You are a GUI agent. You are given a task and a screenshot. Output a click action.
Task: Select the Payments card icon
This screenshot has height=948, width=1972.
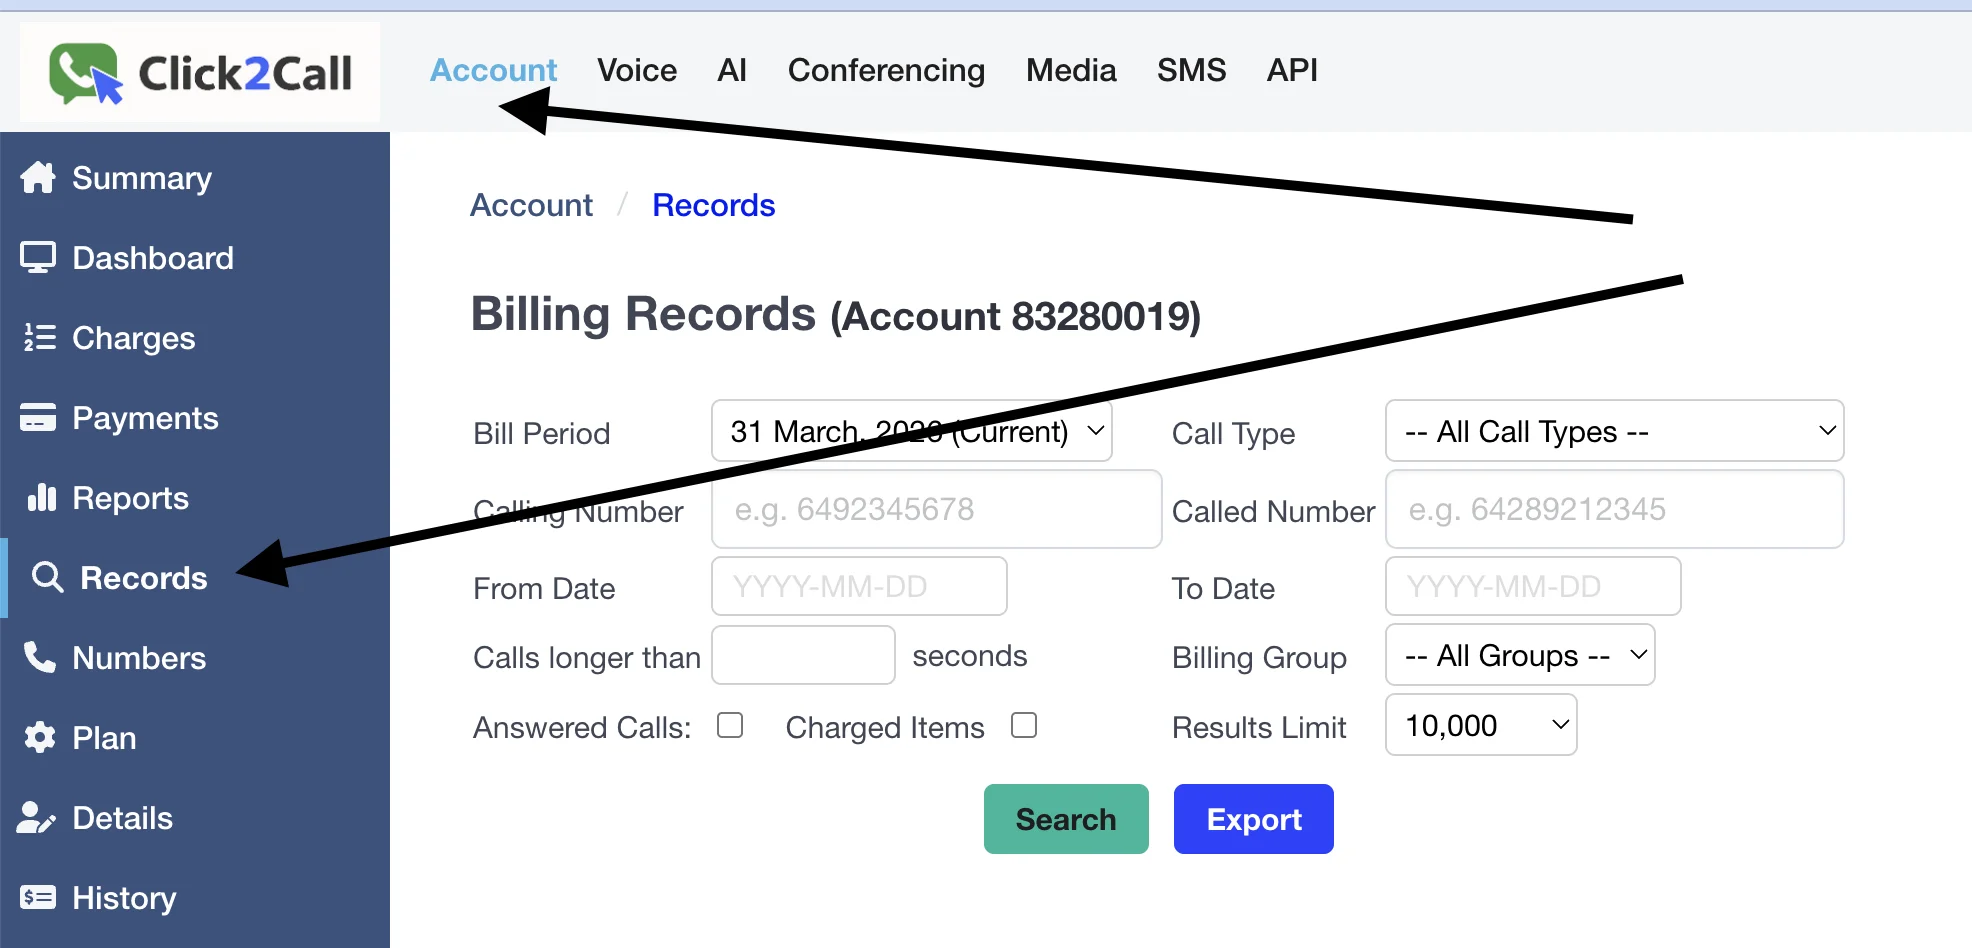(38, 417)
